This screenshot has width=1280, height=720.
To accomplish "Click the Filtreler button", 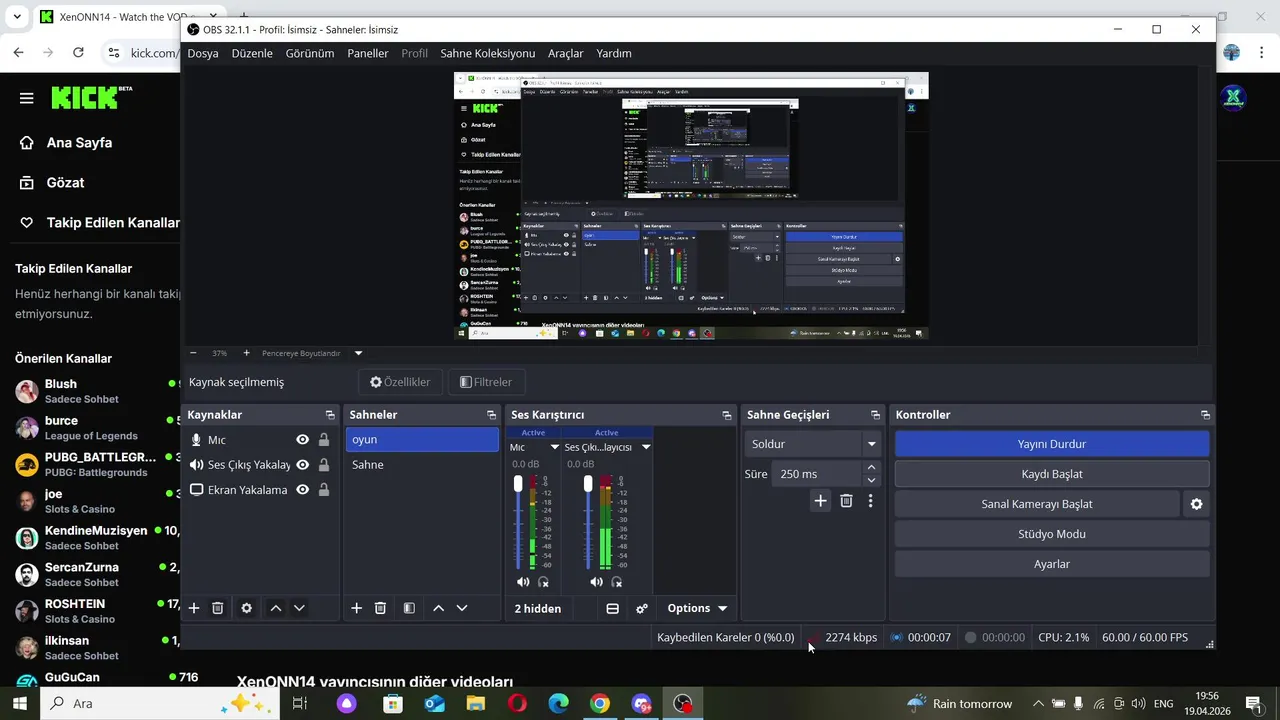I will [486, 382].
